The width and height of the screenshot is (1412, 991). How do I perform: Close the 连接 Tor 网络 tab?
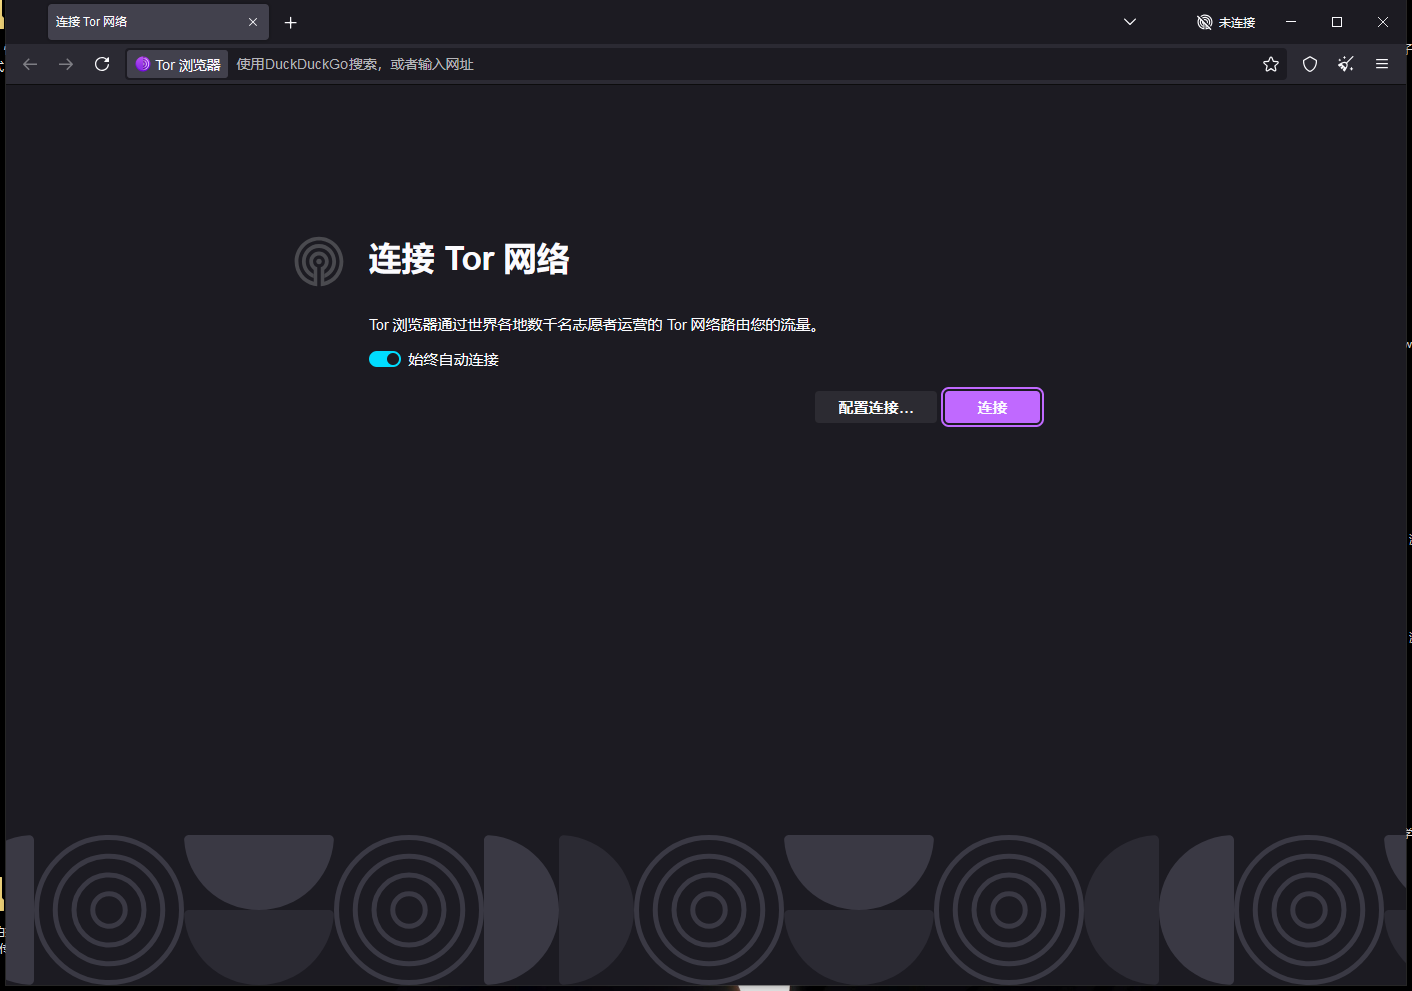point(253,22)
